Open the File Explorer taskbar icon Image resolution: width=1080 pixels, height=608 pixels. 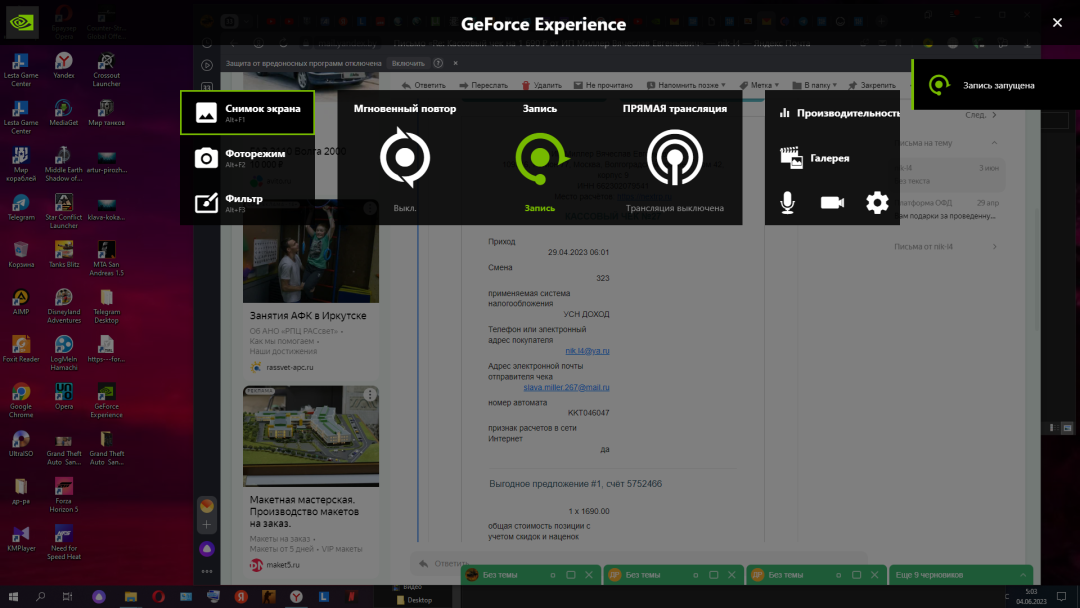[130, 597]
